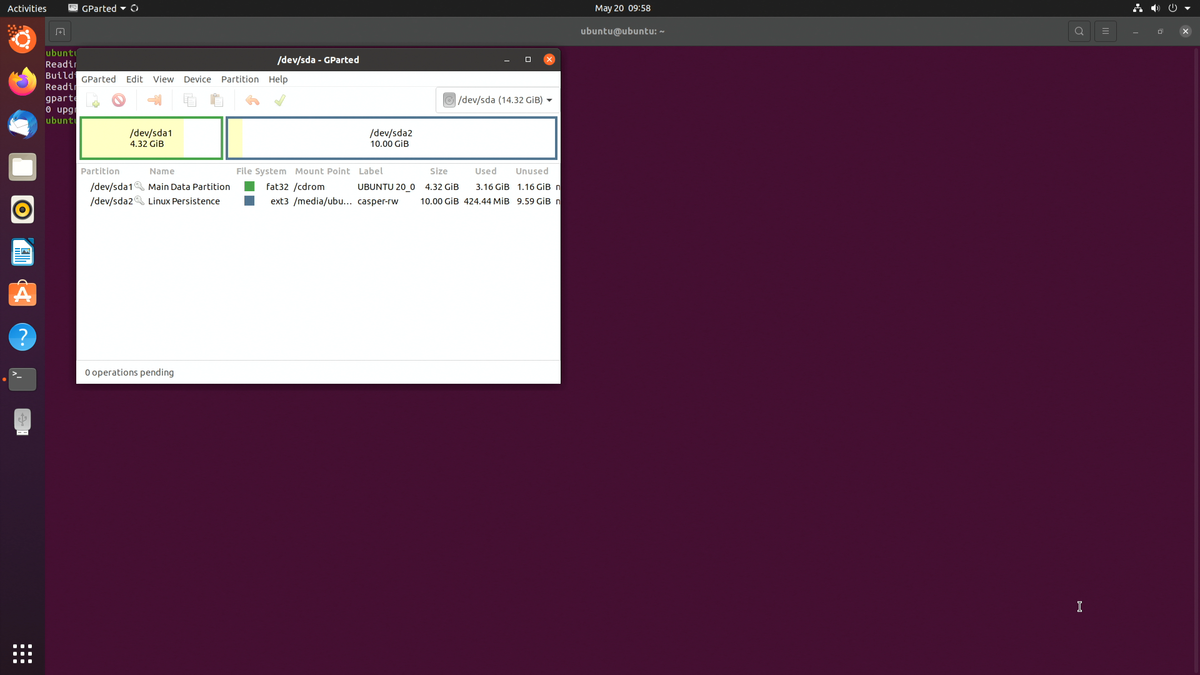
Task: Click the date and time clock
Action: (x=623, y=8)
